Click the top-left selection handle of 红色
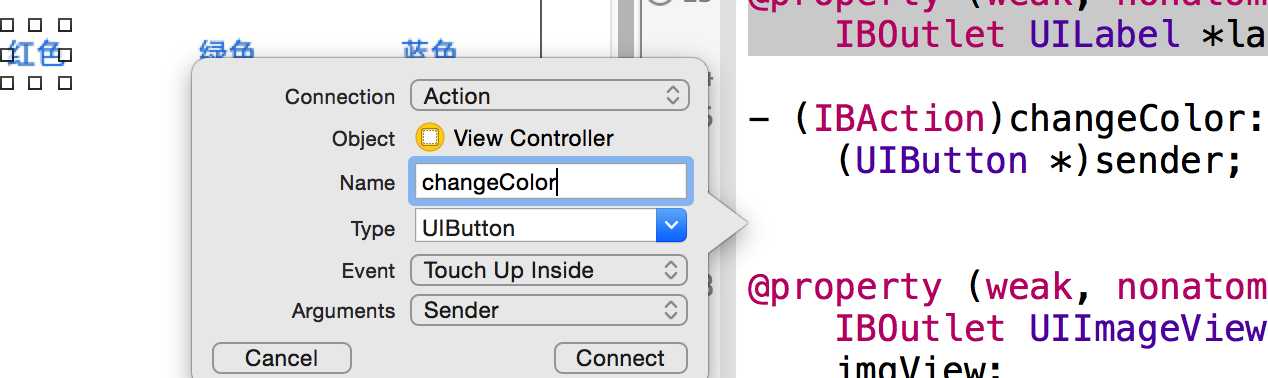The height and width of the screenshot is (378, 1268). click(7, 25)
